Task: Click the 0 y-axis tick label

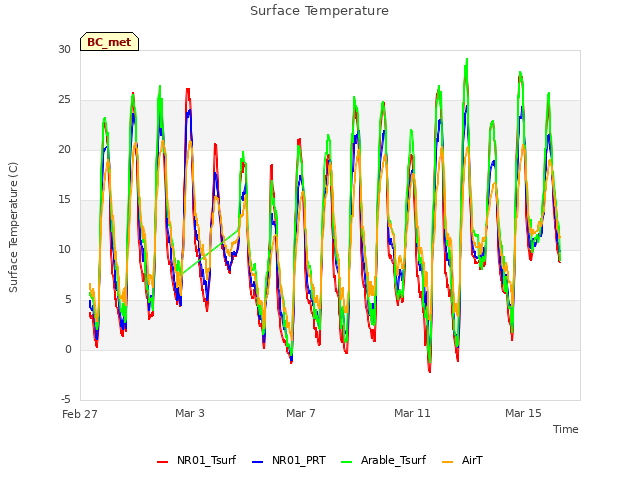Action: tap(68, 349)
